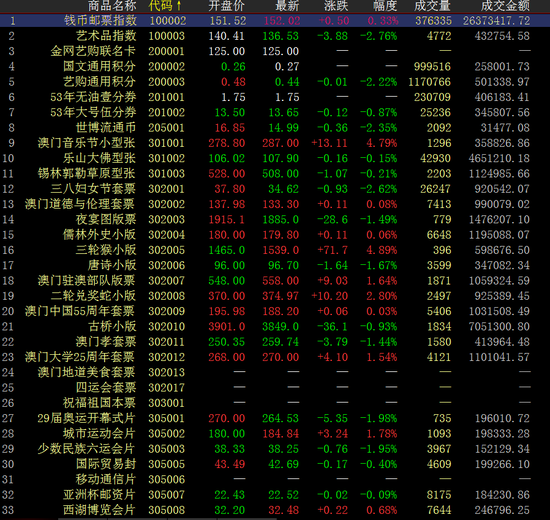Click volume value 42930
The image size is (550, 520).
click(435, 159)
